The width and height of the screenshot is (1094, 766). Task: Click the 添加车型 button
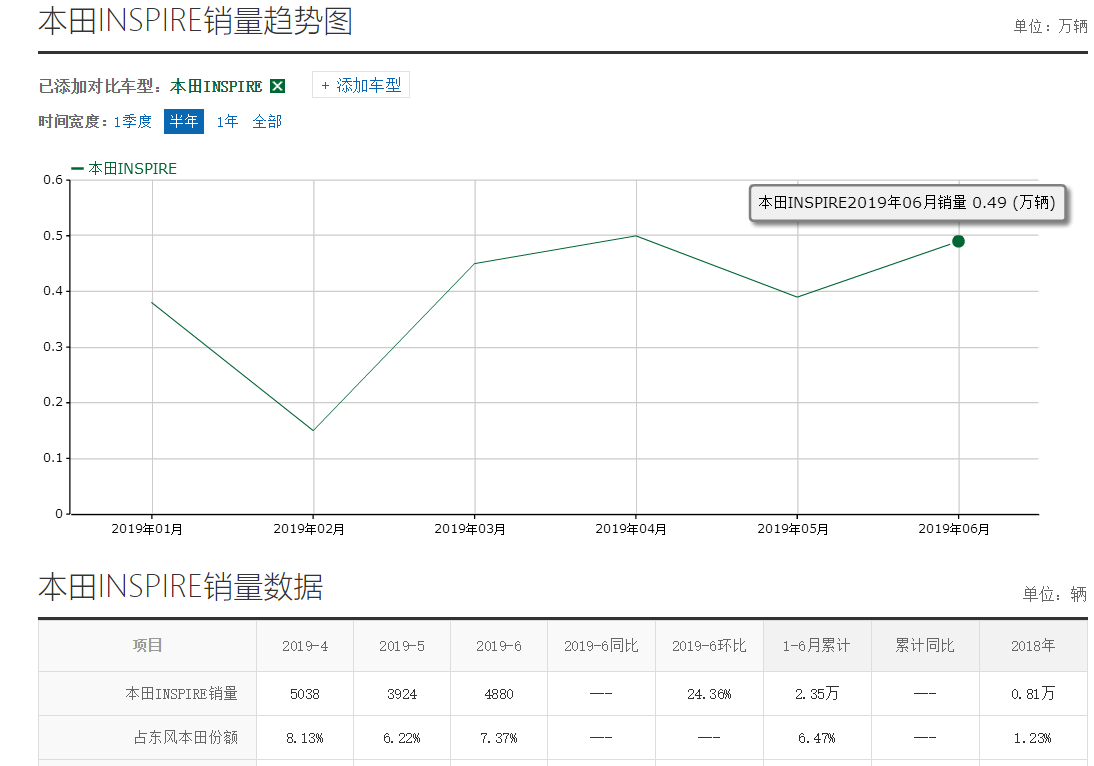tap(361, 85)
